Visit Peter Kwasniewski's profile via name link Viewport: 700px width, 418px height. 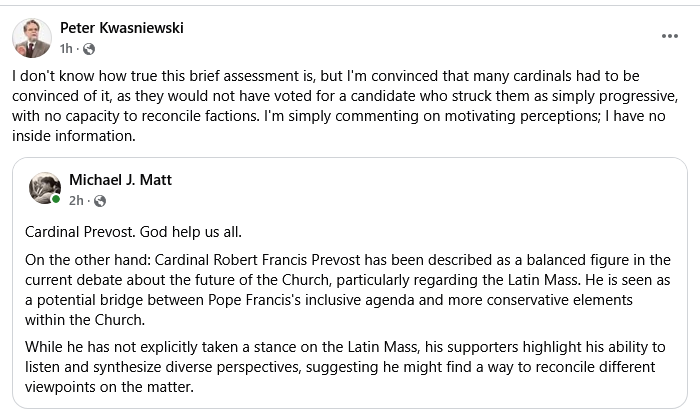122,28
